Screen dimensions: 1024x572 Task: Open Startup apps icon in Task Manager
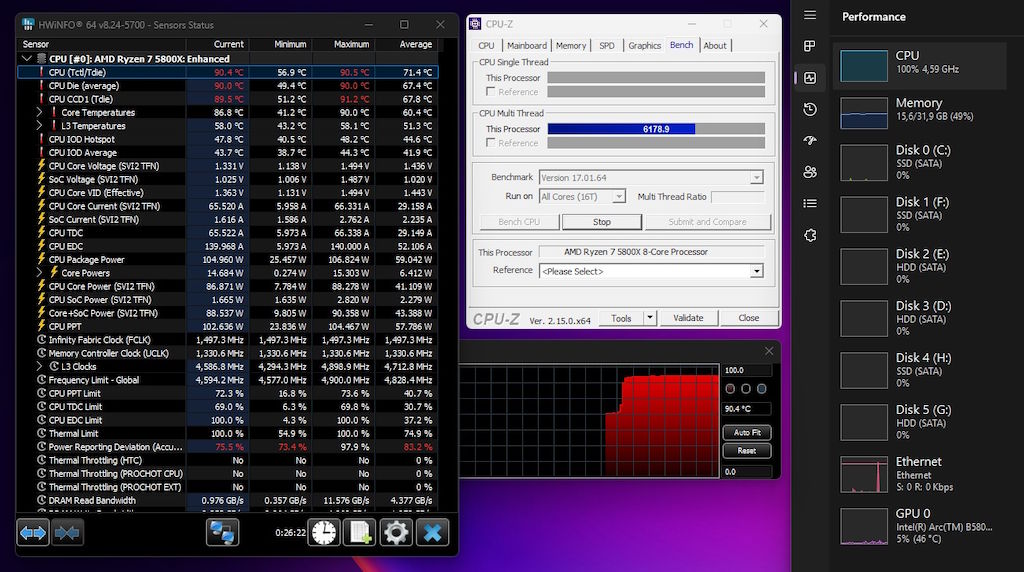810,140
